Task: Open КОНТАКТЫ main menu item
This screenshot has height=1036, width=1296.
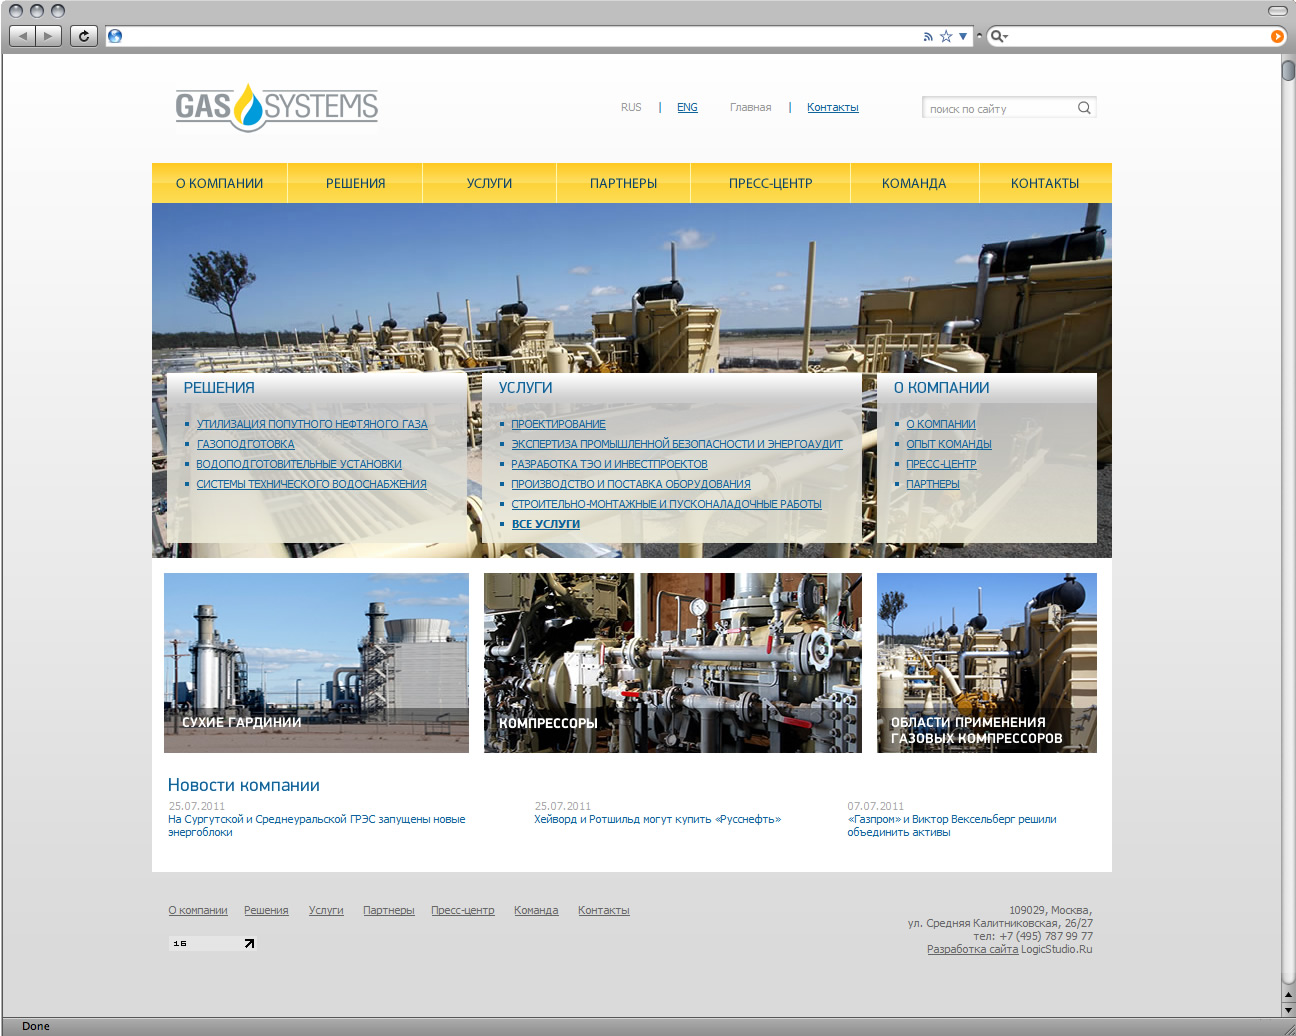Action: (x=1045, y=183)
